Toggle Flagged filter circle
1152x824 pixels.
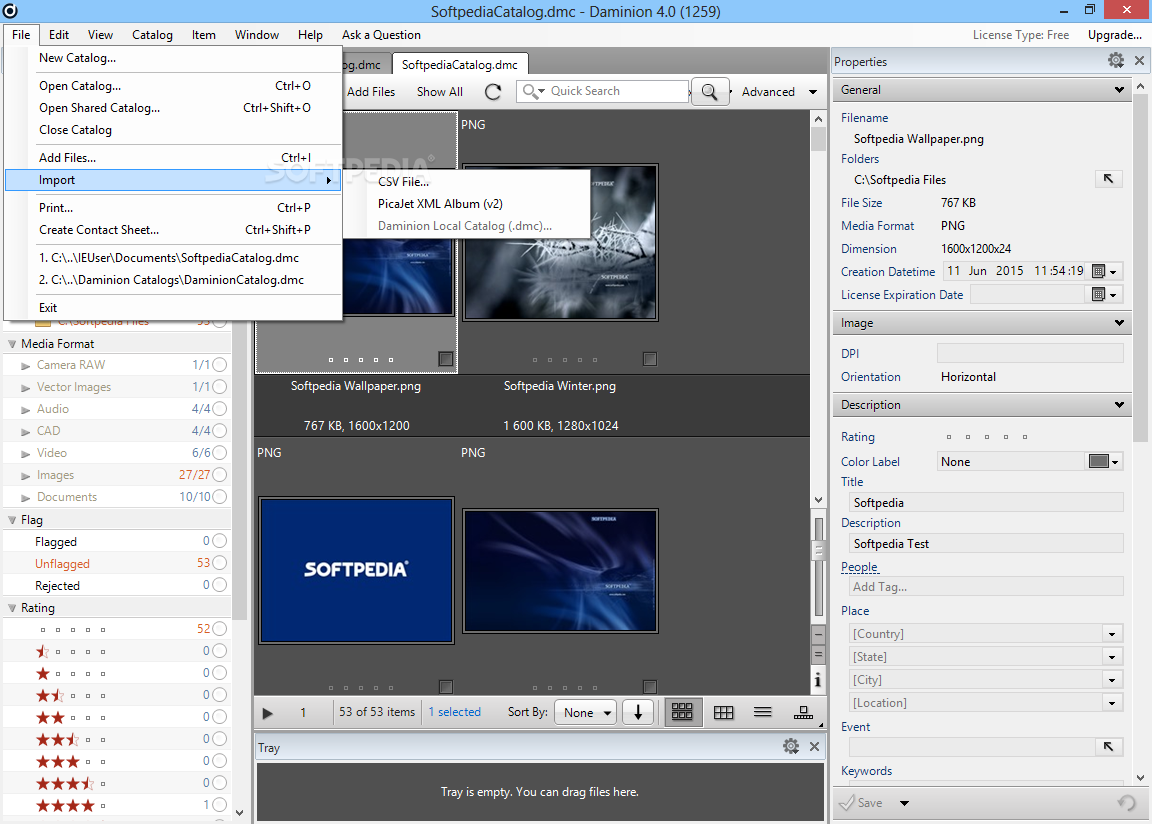click(x=220, y=541)
